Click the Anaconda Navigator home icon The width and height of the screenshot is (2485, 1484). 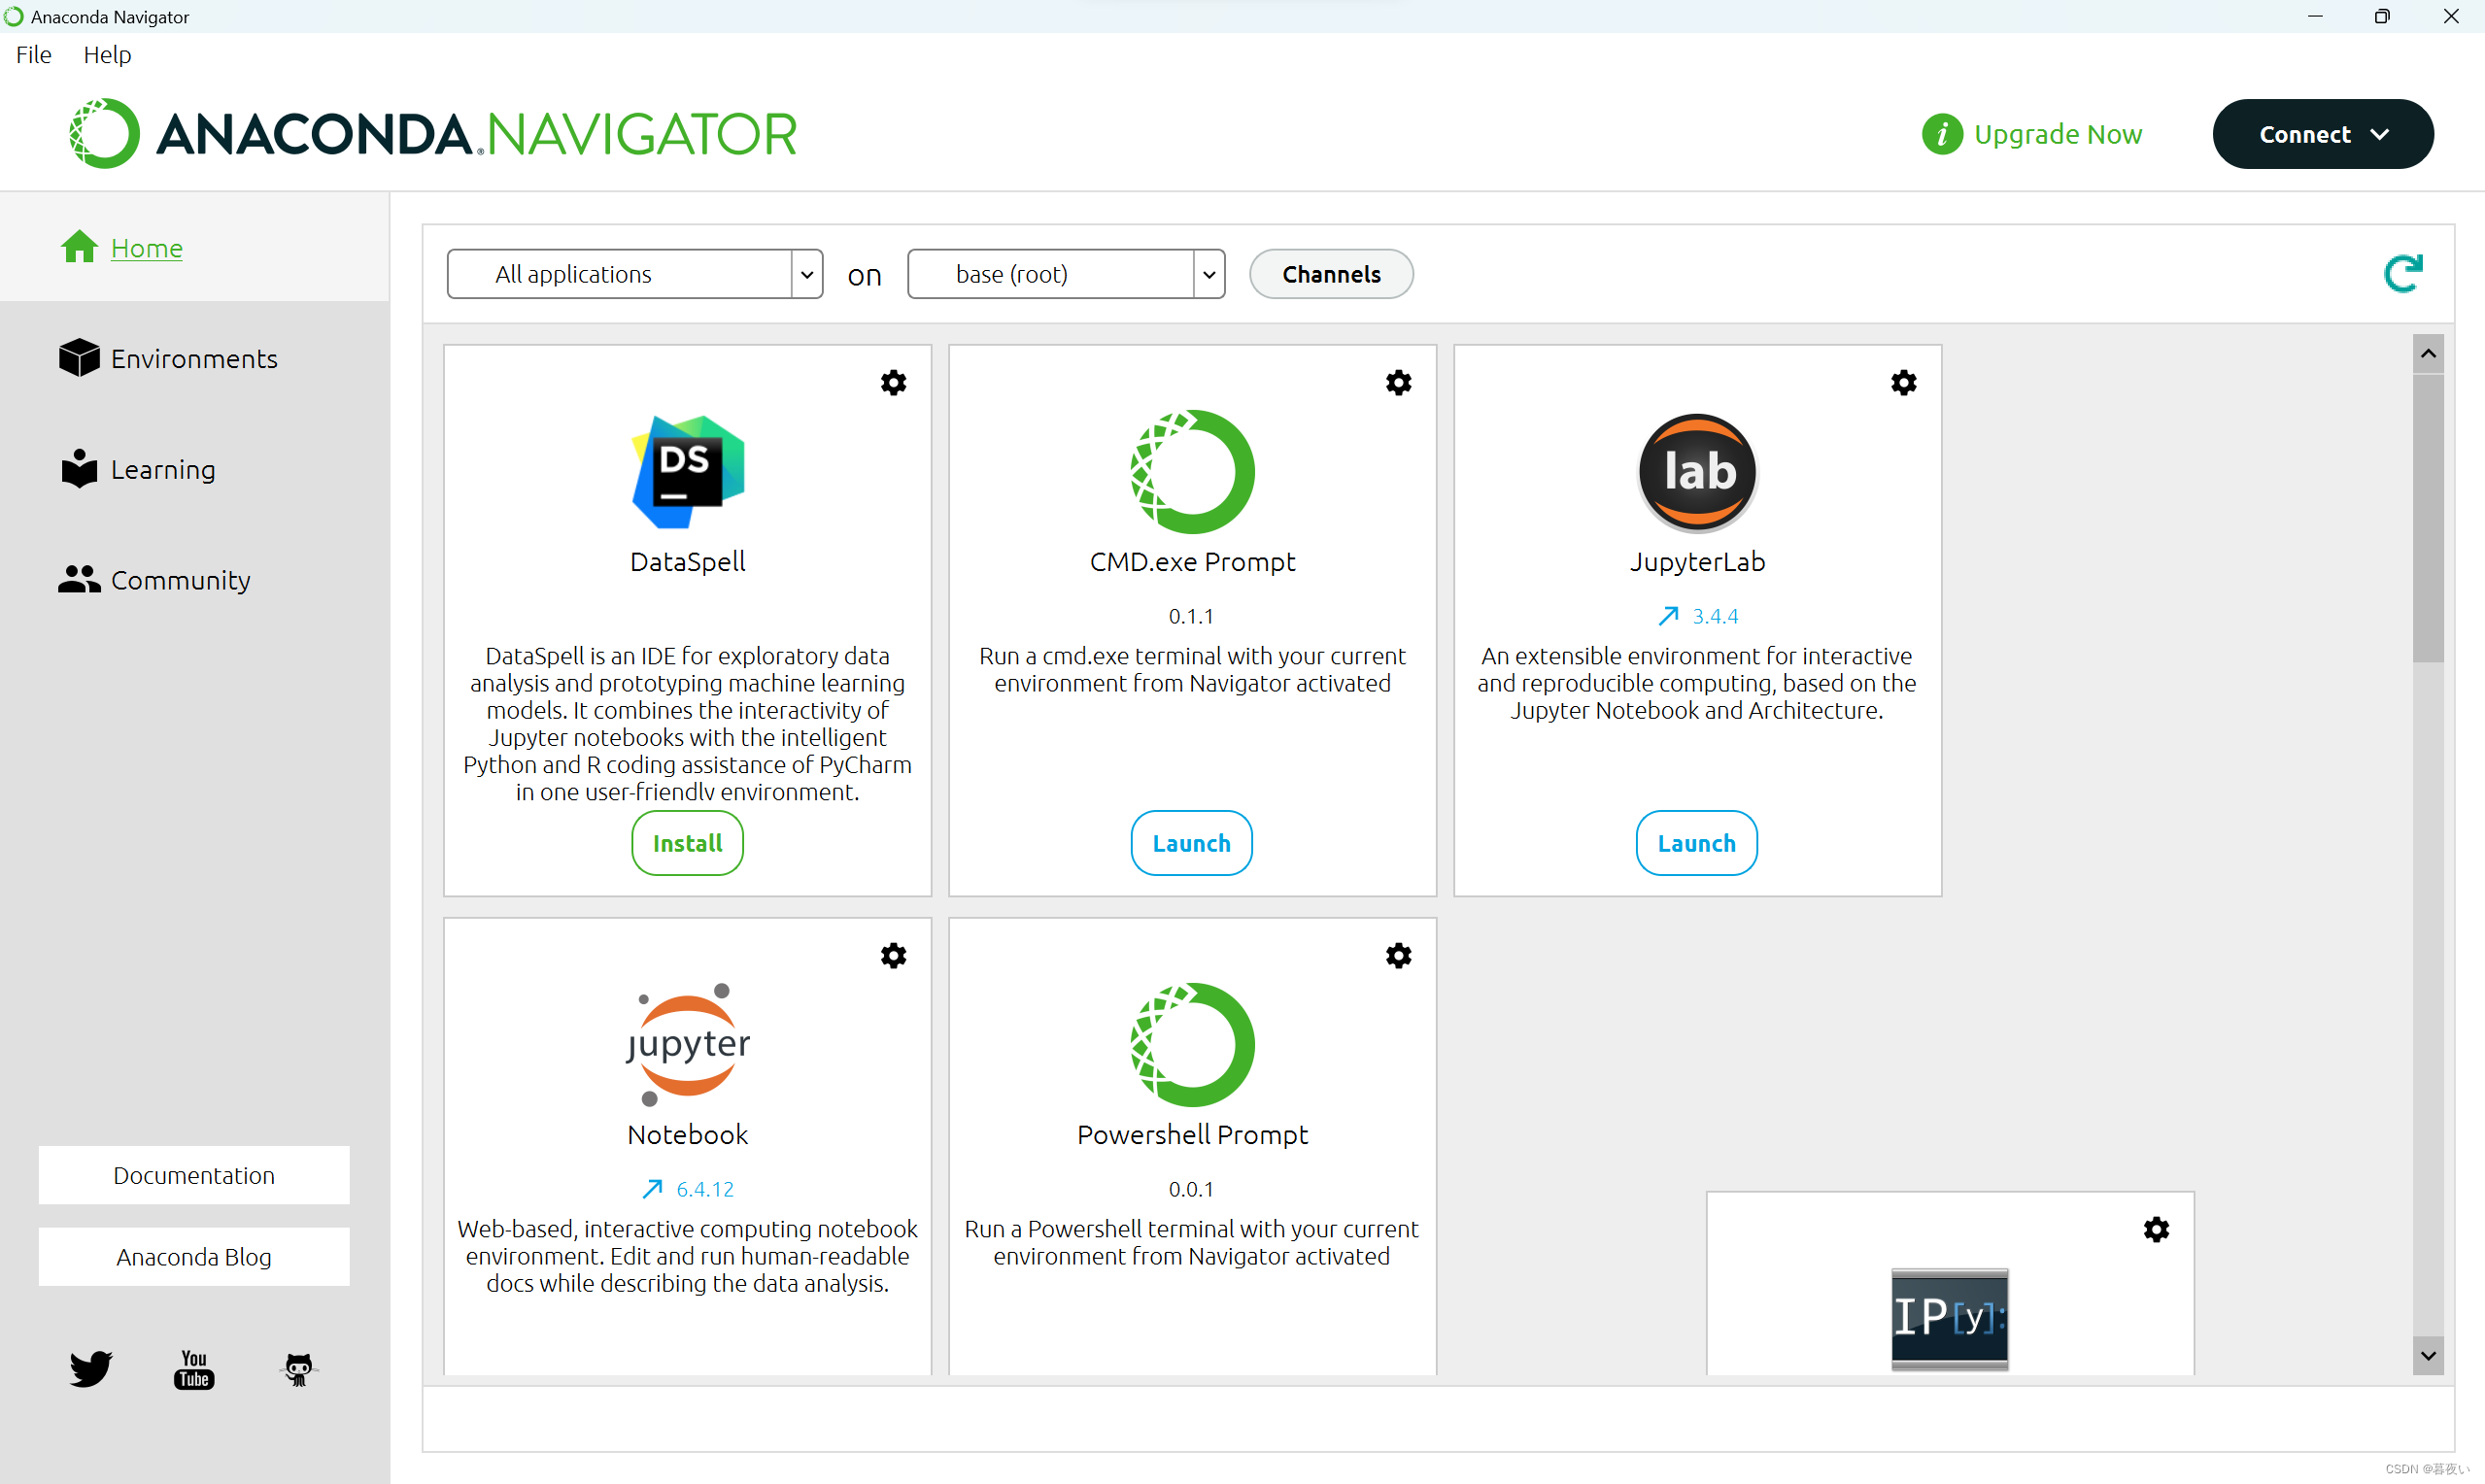(x=80, y=246)
